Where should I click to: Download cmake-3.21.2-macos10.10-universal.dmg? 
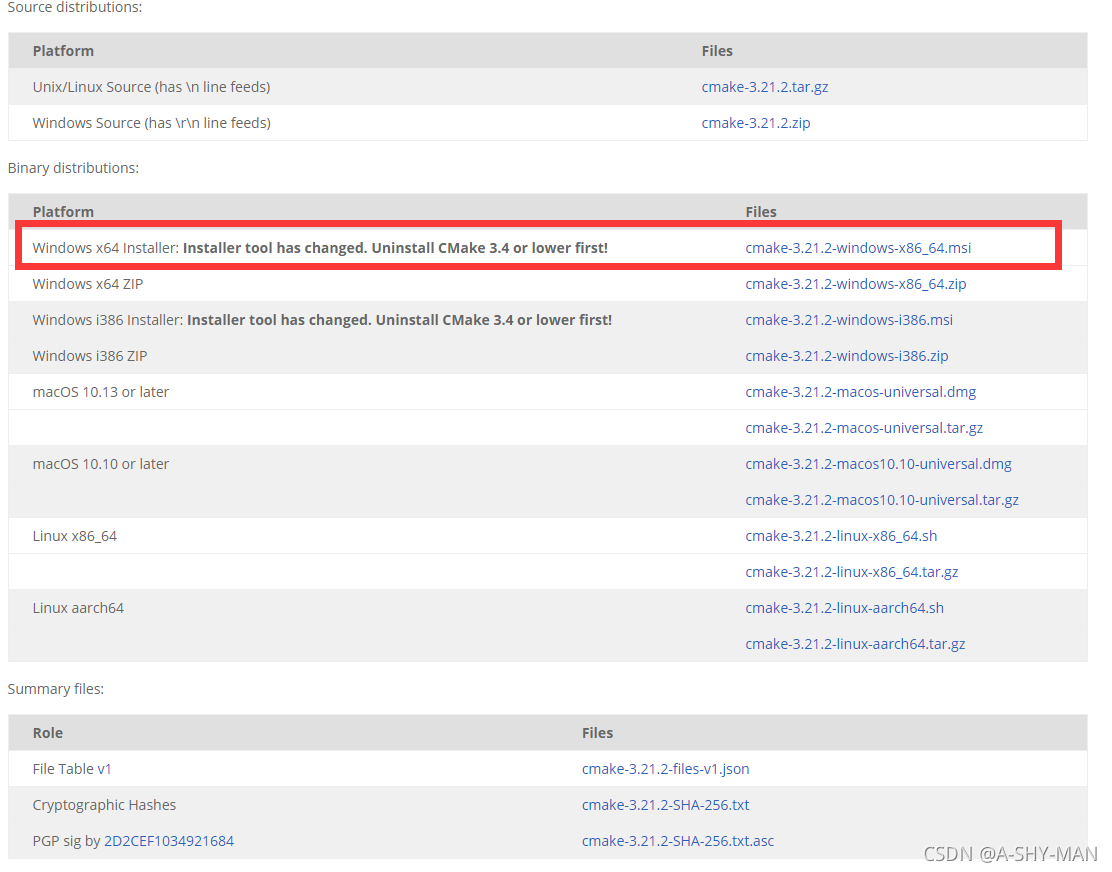click(878, 464)
